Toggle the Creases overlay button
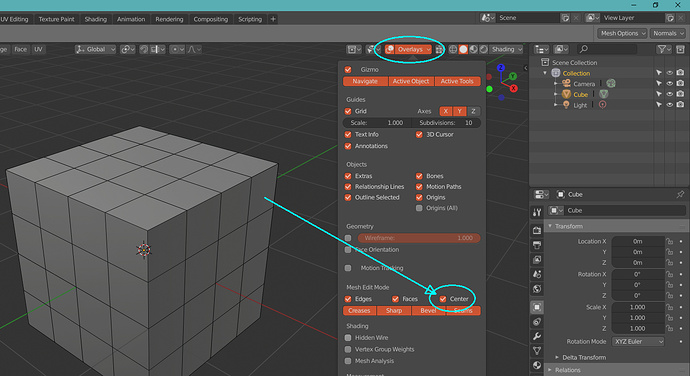The width and height of the screenshot is (690, 376). [359, 311]
